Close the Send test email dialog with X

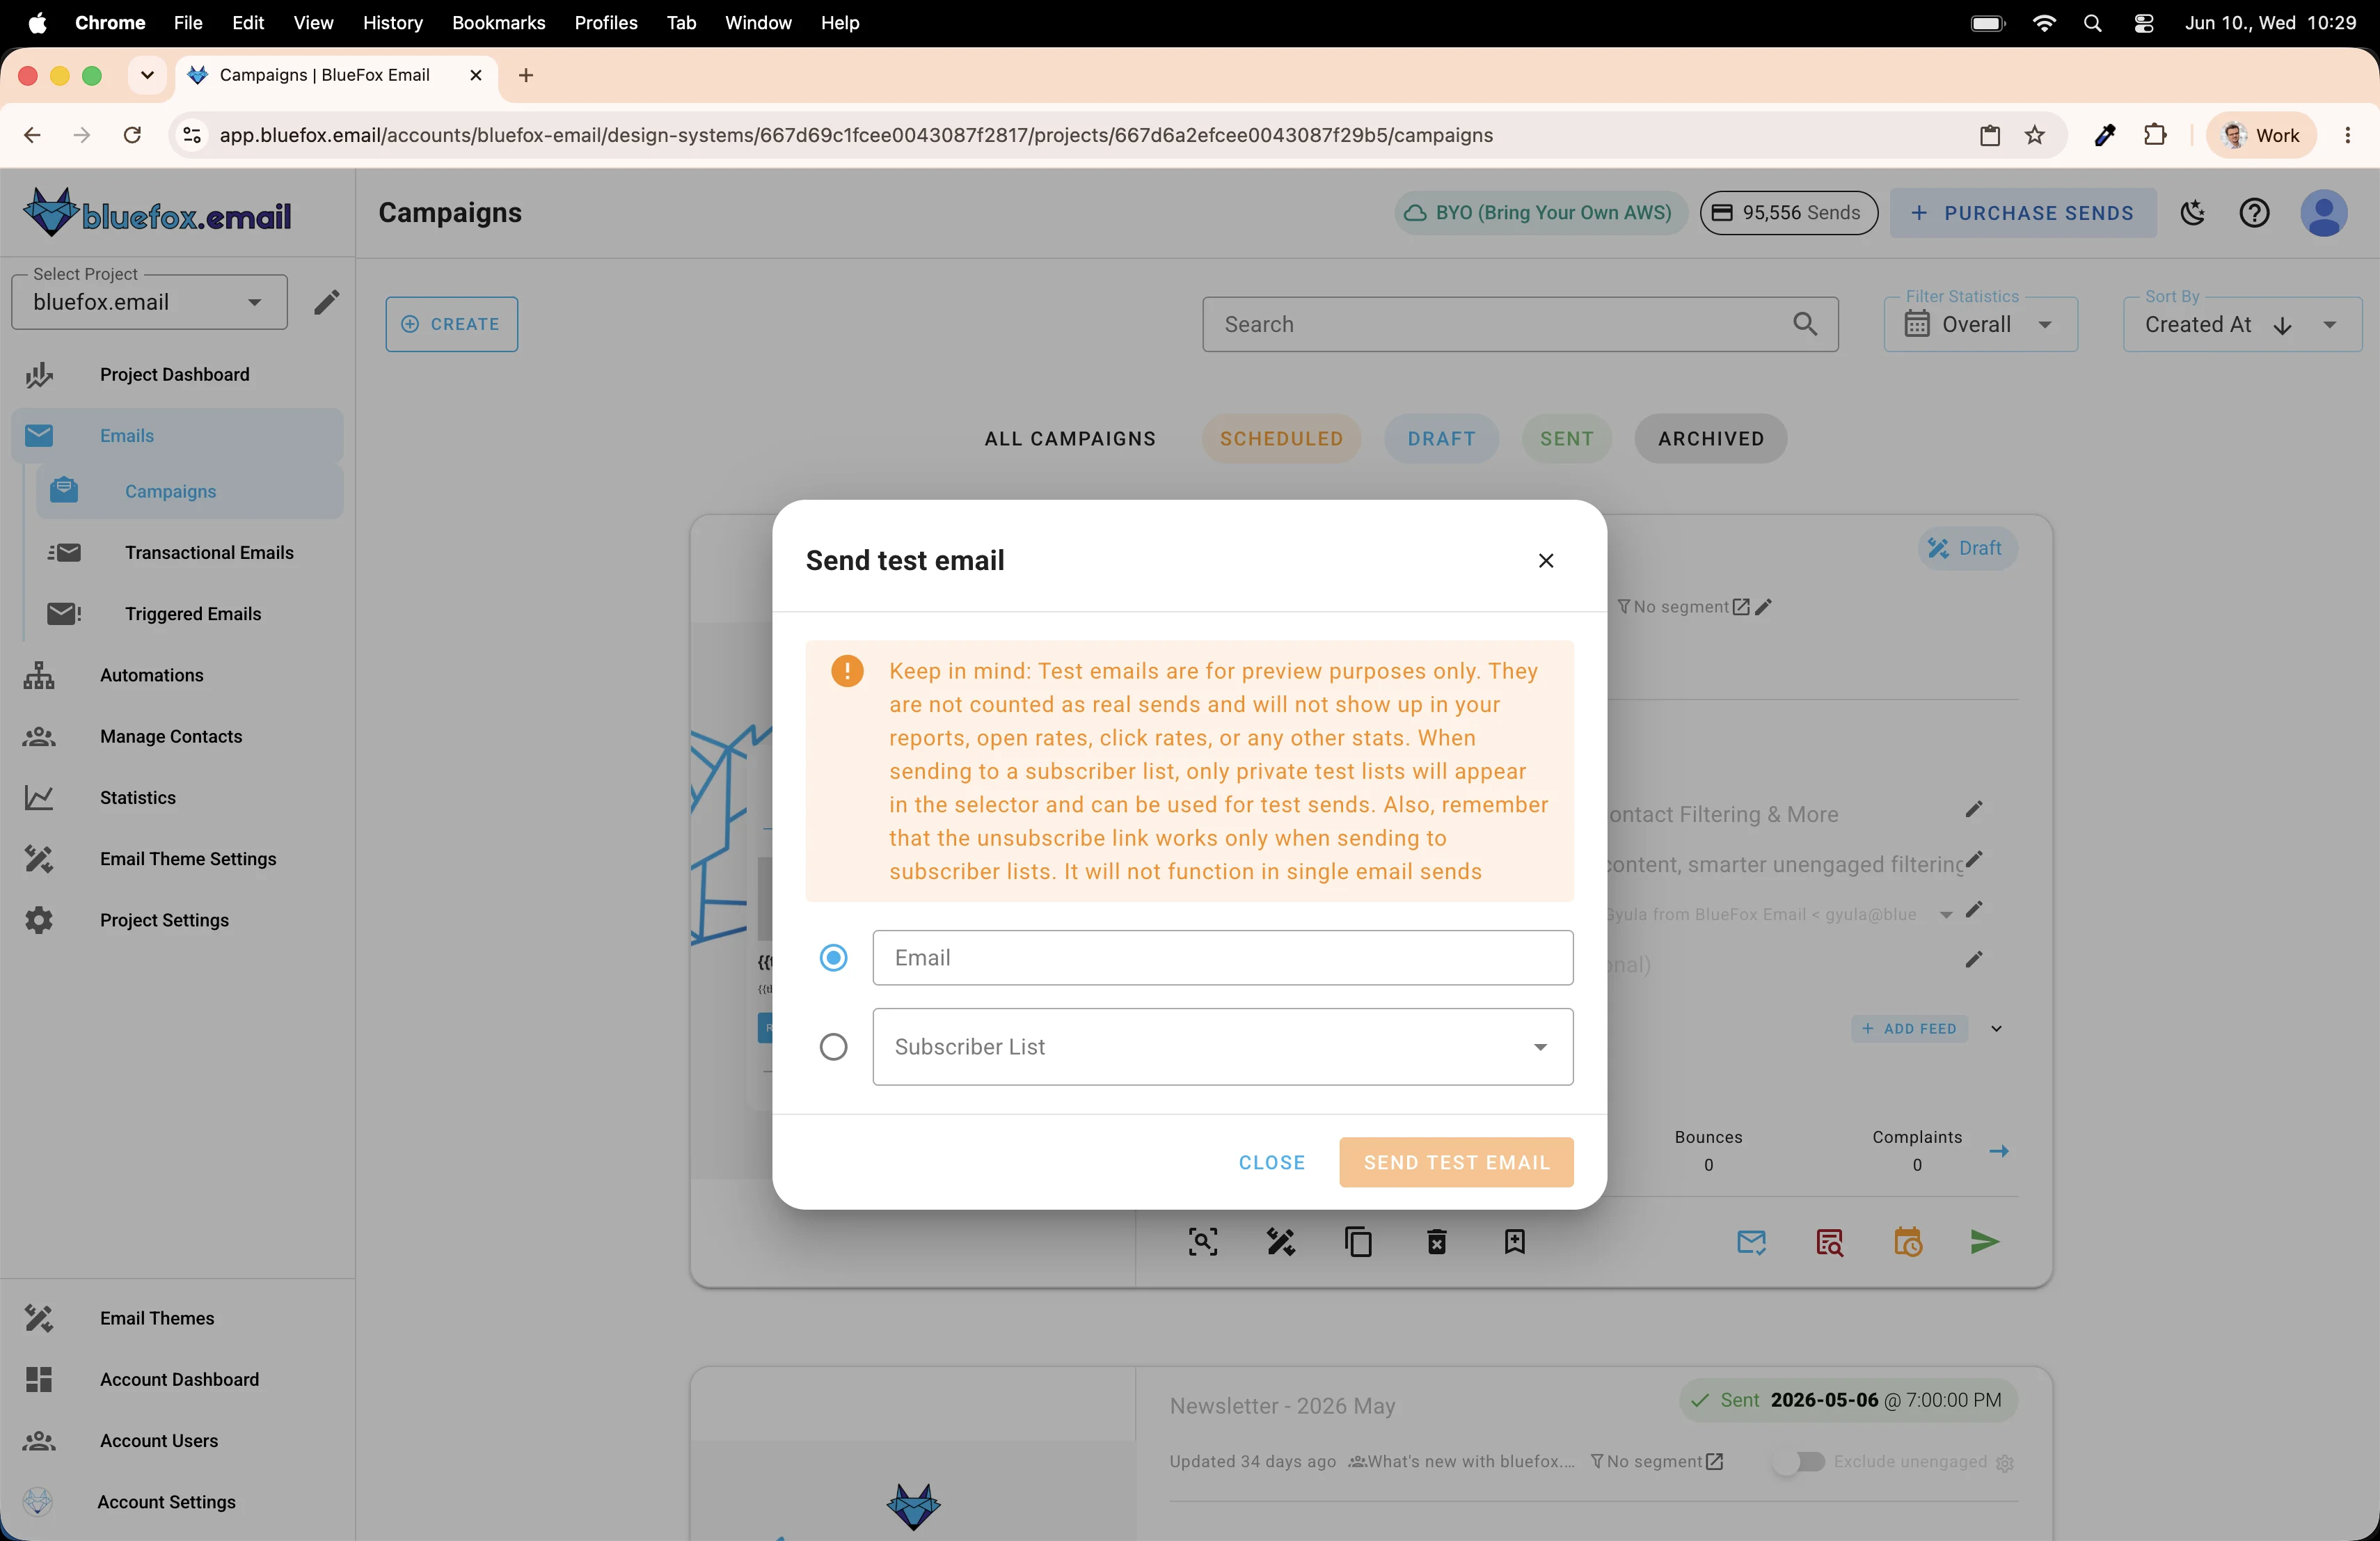pyautogui.click(x=1545, y=561)
